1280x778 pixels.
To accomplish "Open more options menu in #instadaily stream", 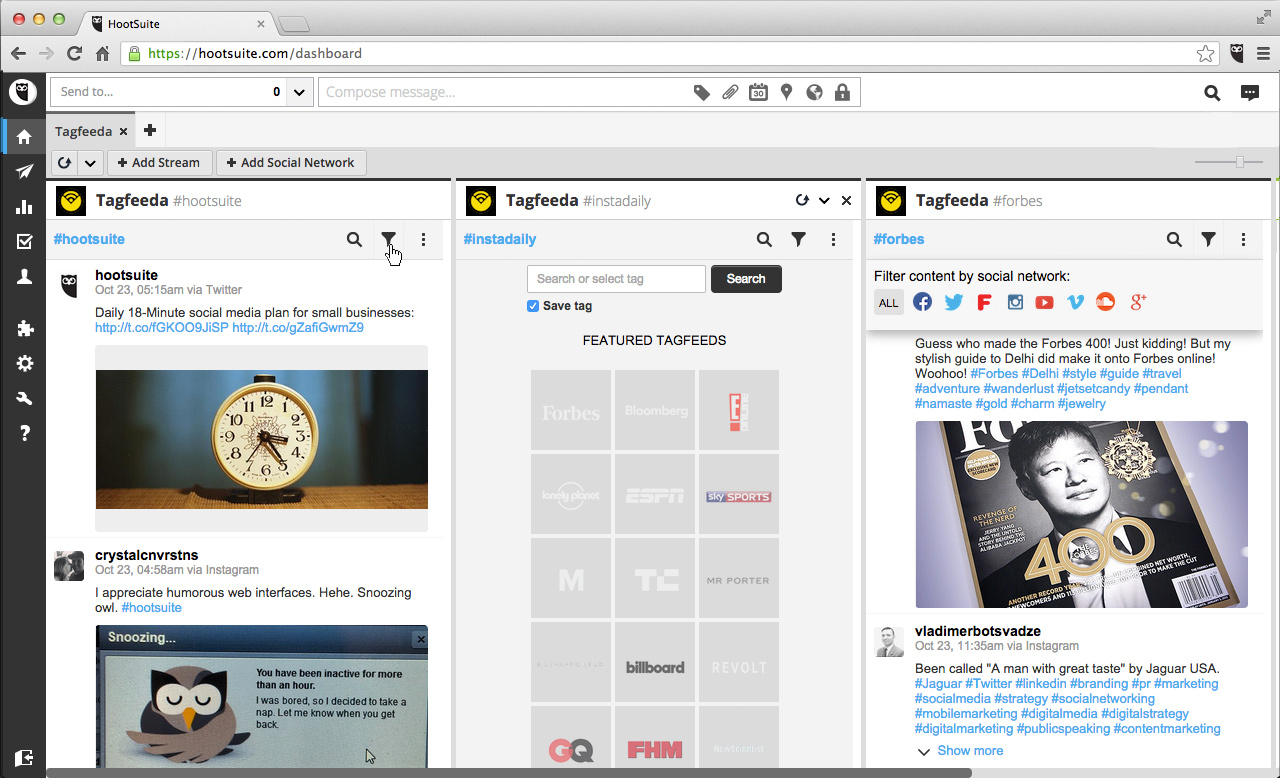I will pyautogui.click(x=834, y=239).
